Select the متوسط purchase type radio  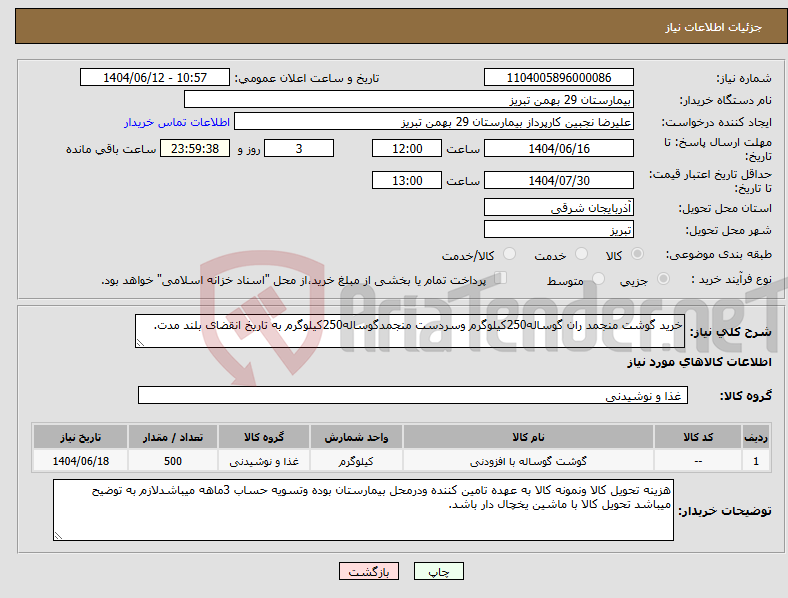[x=598, y=278]
